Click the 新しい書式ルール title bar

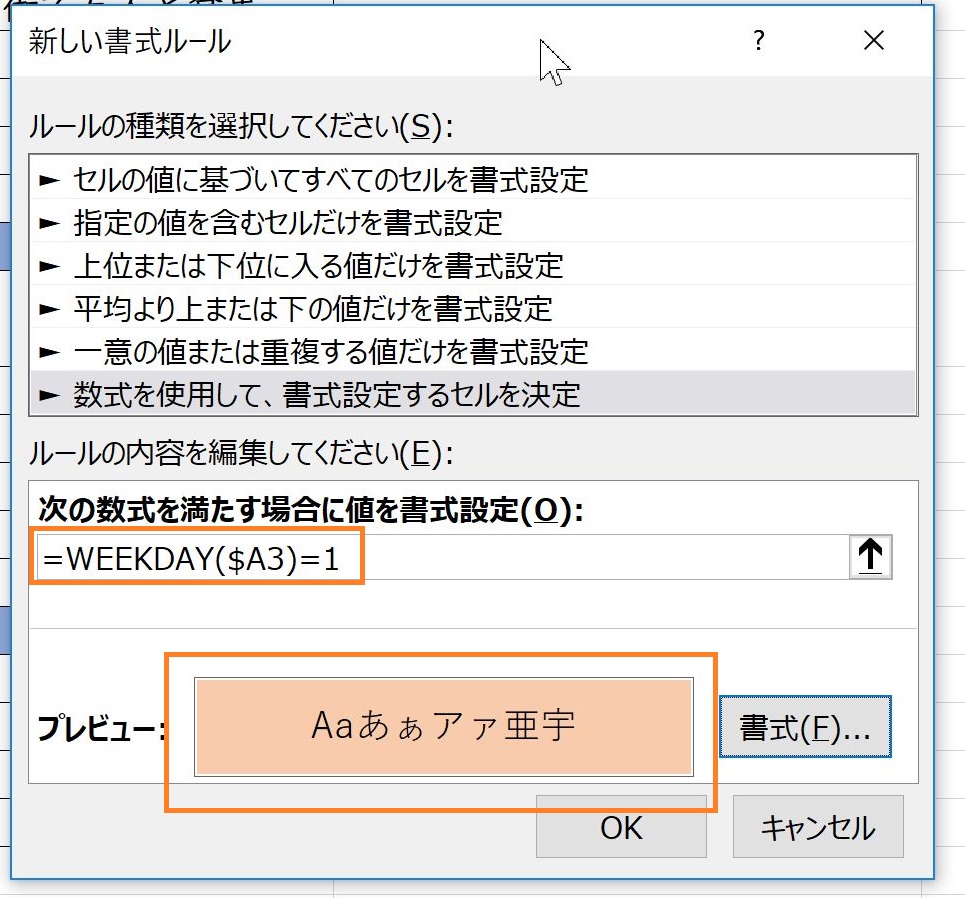click(x=300, y=42)
